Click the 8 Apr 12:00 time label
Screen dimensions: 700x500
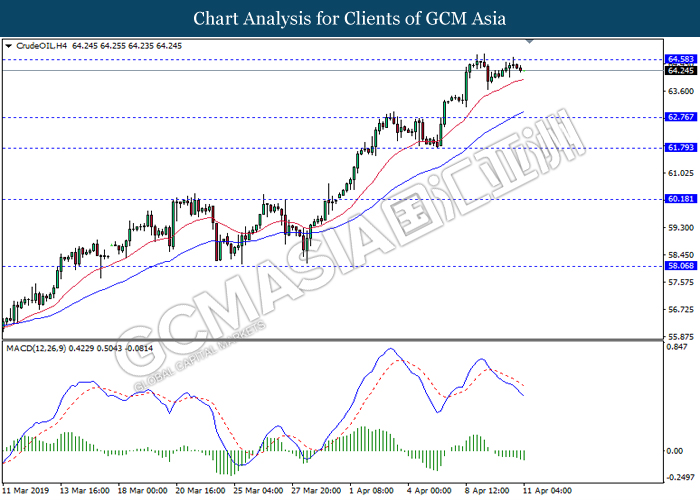tap(487, 491)
